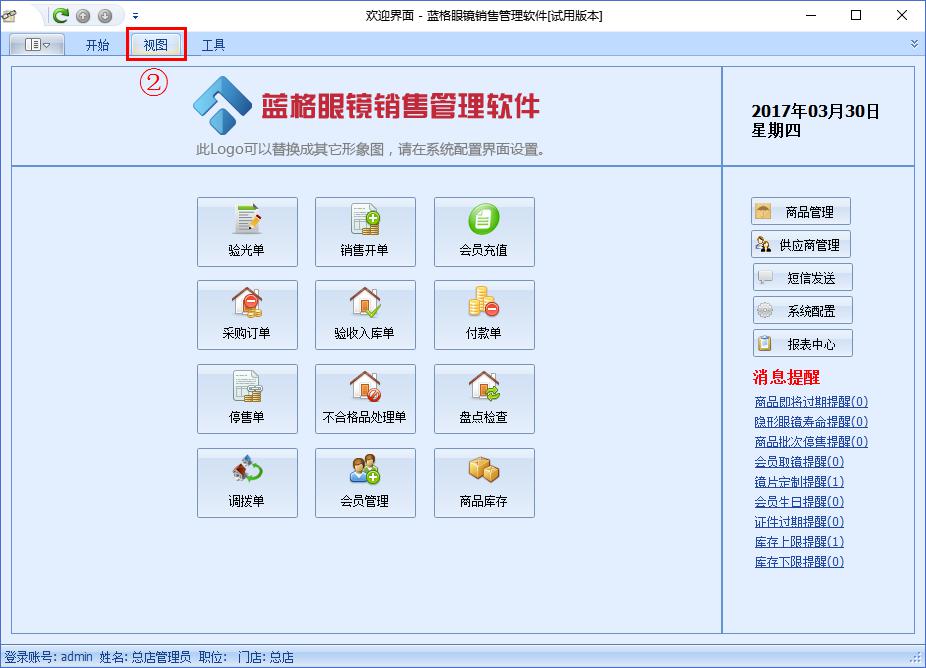926x668 pixels.
Task: Open the 验光单 (optometry form) icon
Action: [x=247, y=231]
